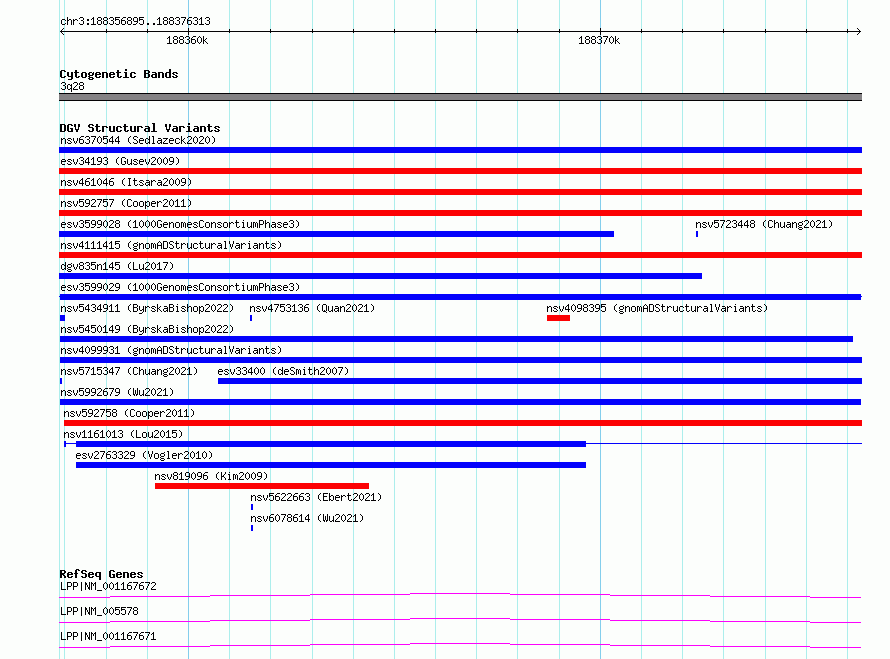Click the blue bar under dgv835n145 (Lu2017)
Viewport: 890px width, 659px height.
click(380, 276)
